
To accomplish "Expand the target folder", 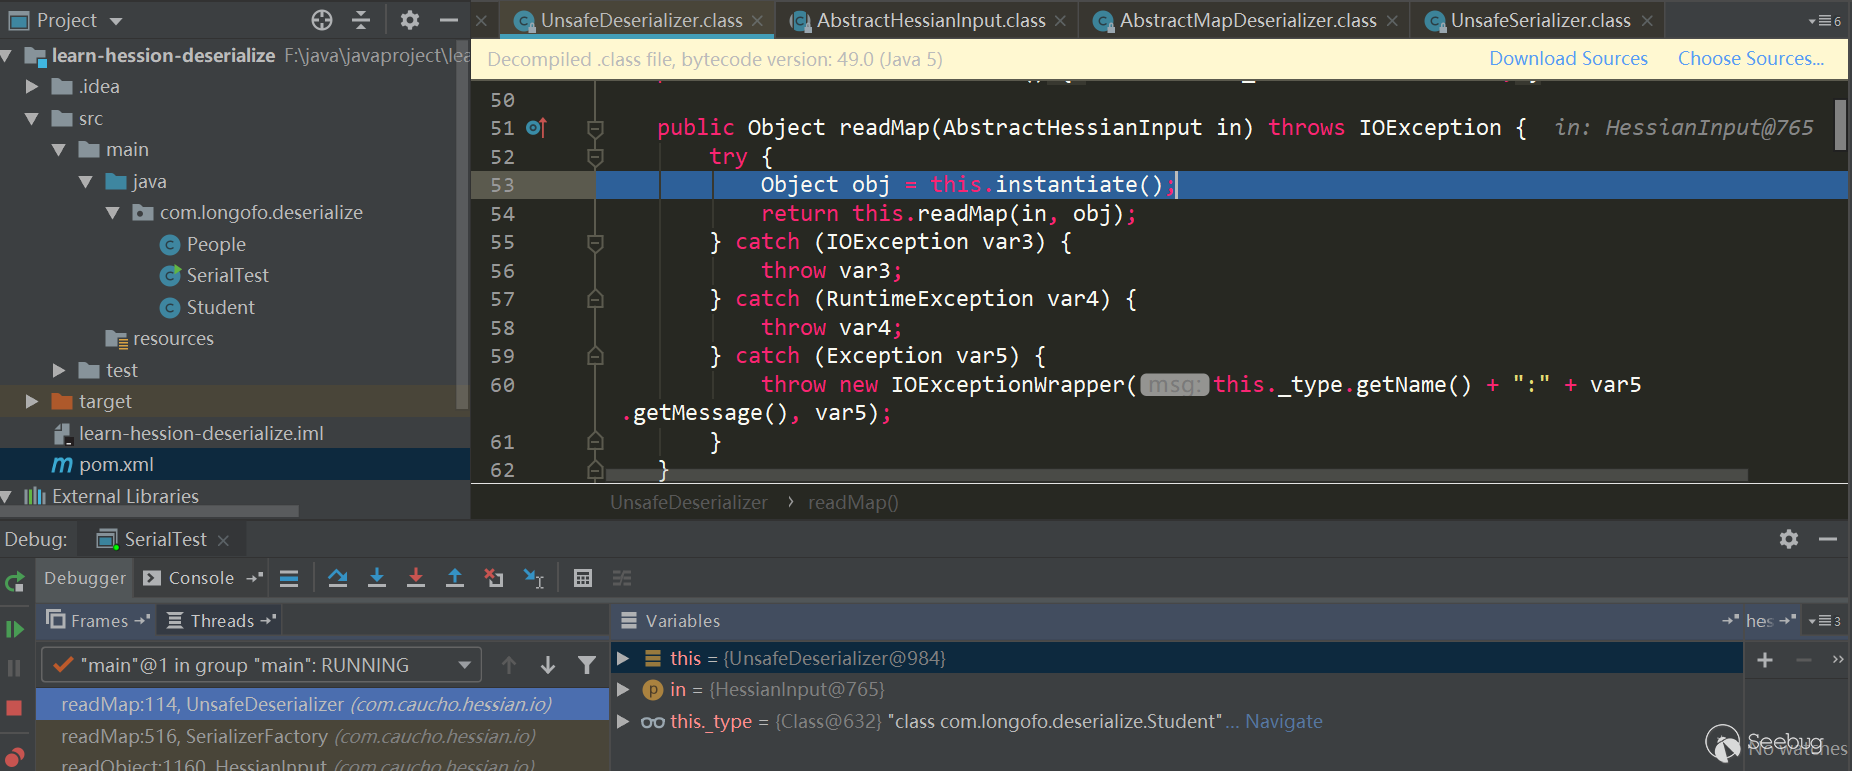I will 32,402.
